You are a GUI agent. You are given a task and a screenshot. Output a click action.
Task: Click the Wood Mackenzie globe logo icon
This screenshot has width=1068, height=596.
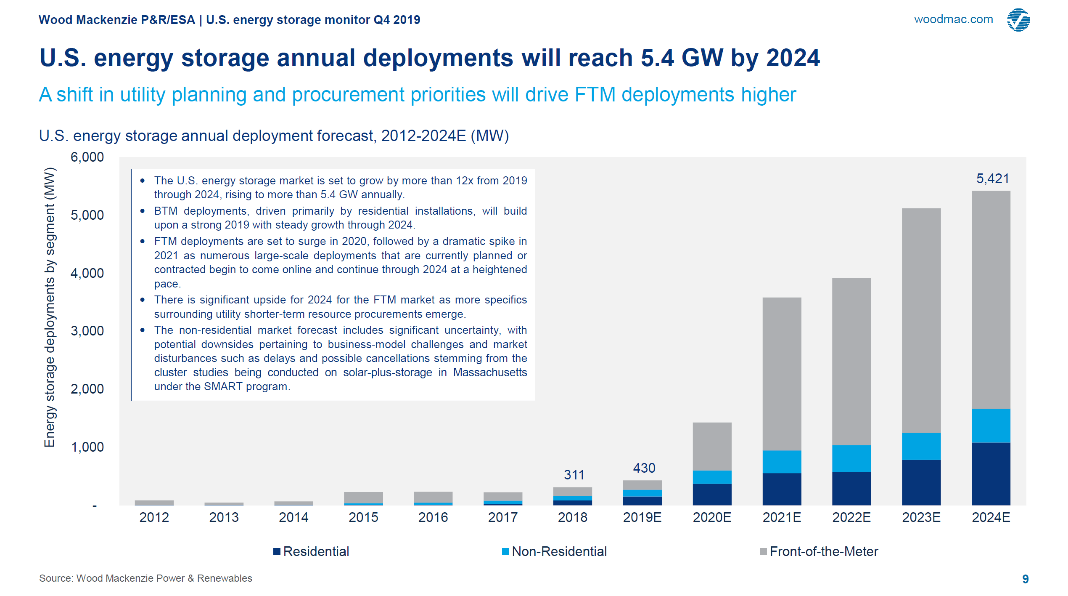[1018, 20]
